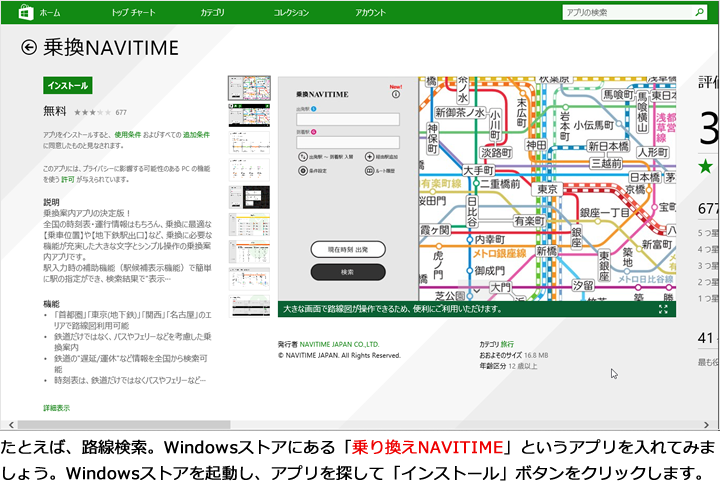The height and width of the screenshot is (481, 720).
Task: Open the 旅行 category link
Action: pyautogui.click(x=507, y=344)
